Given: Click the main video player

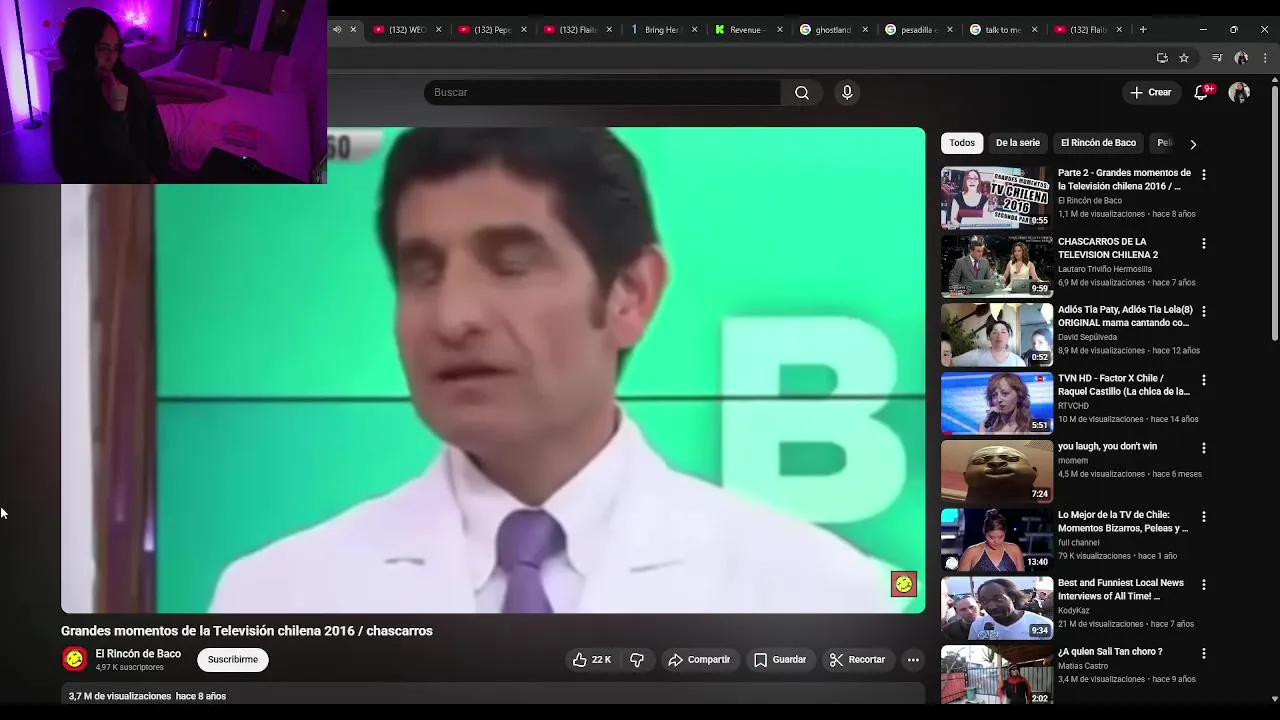Looking at the screenshot, I should [493, 370].
